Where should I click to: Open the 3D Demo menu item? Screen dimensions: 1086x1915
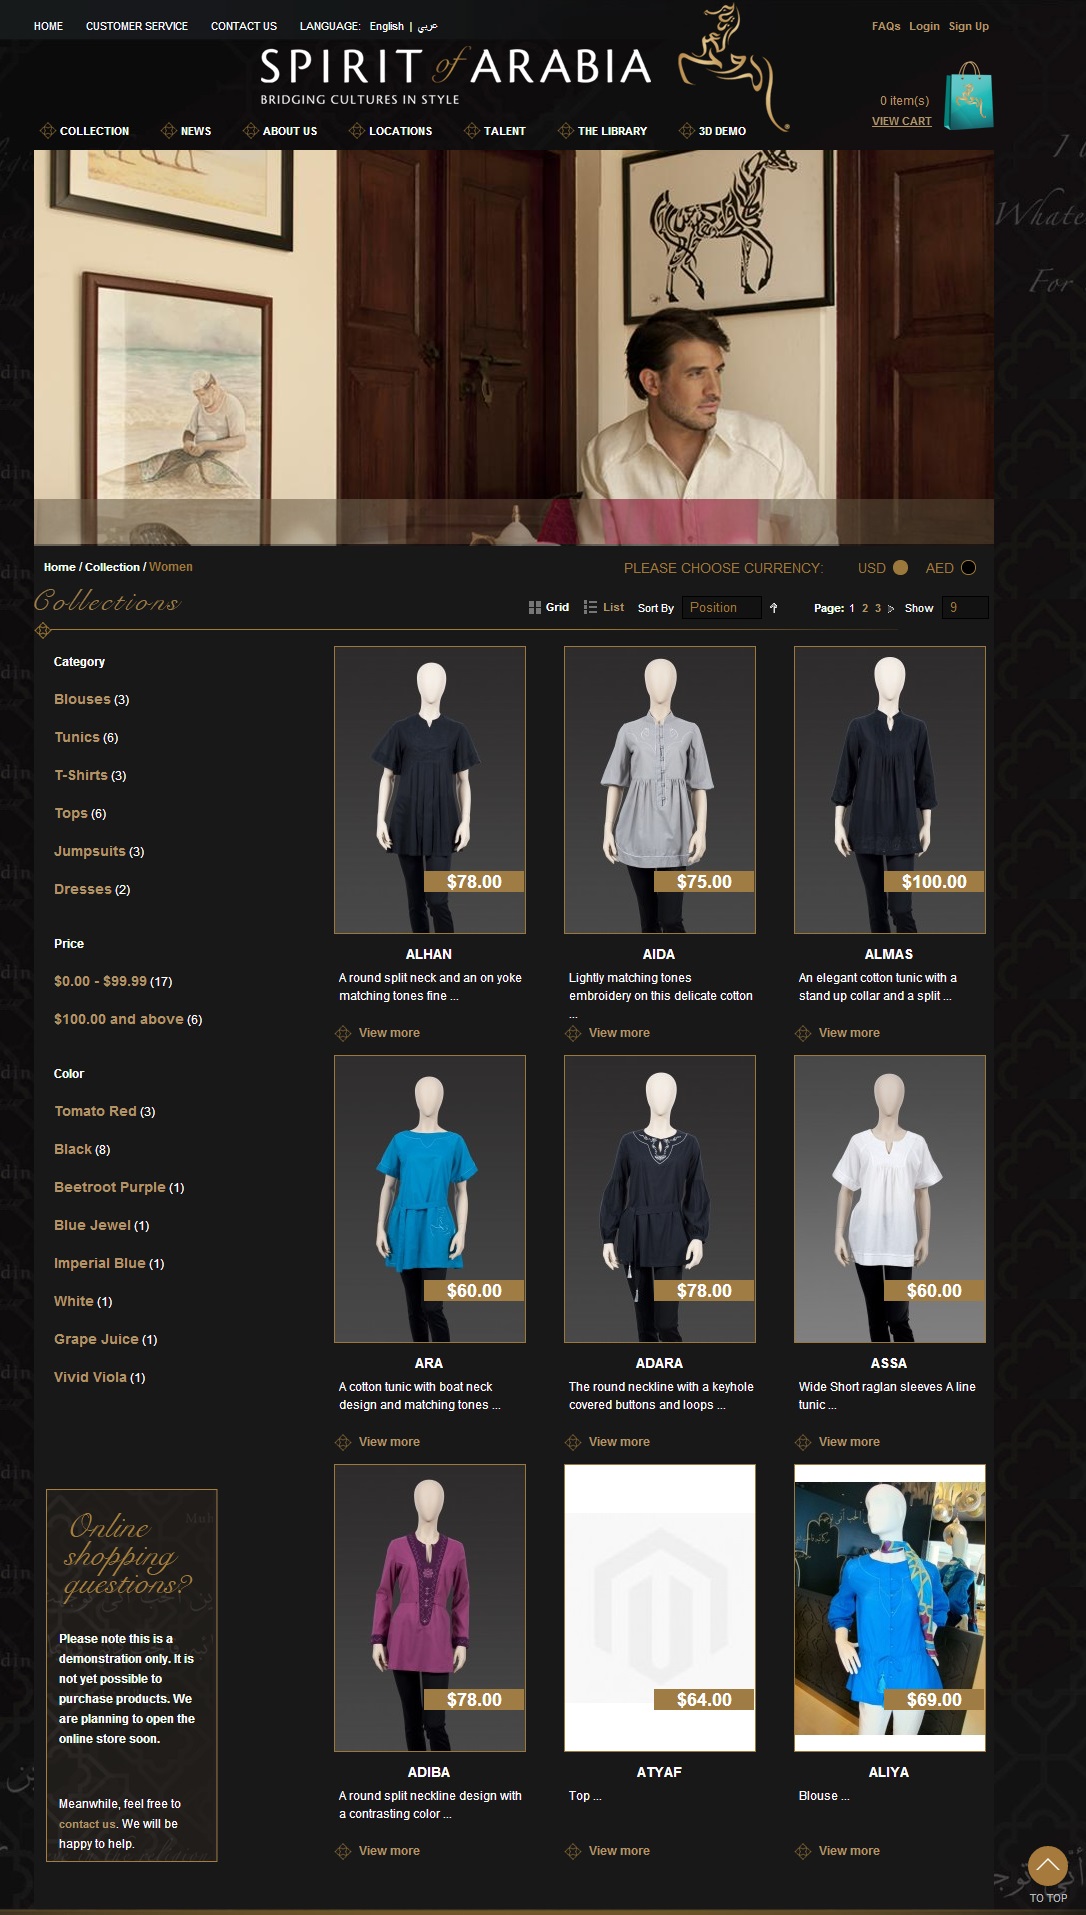click(x=722, y=131)
